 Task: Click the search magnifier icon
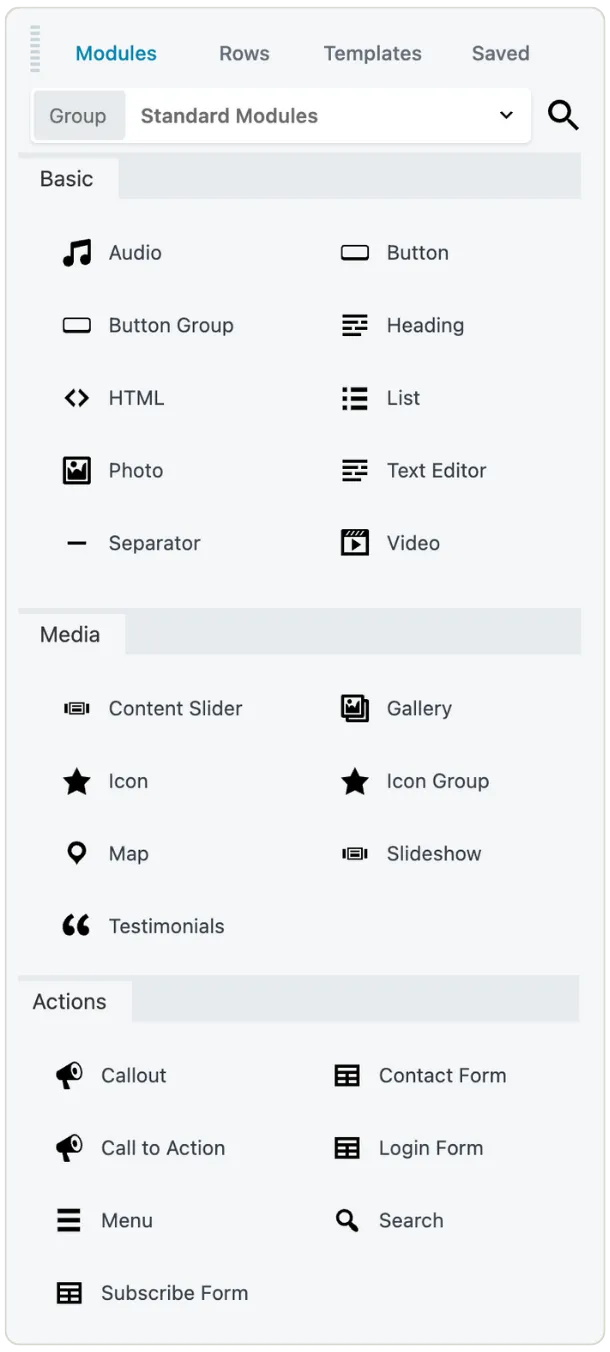(x=563, y=115)
